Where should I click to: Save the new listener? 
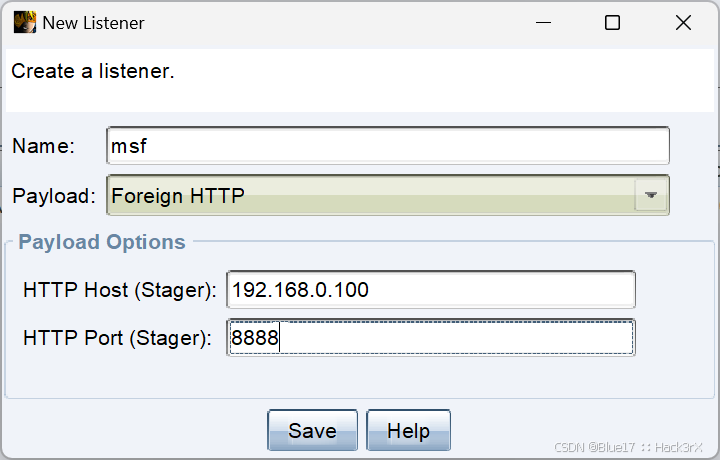click(312, 431)
